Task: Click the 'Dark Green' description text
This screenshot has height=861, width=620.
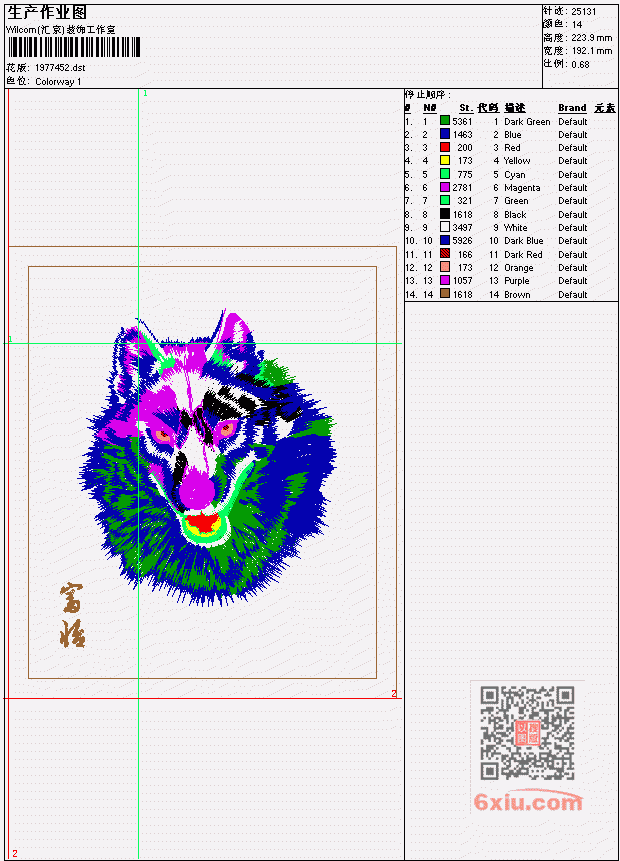Action: pos(527,122)
